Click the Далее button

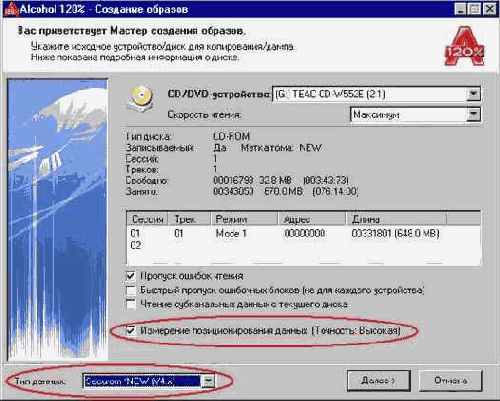click(379, 380)
